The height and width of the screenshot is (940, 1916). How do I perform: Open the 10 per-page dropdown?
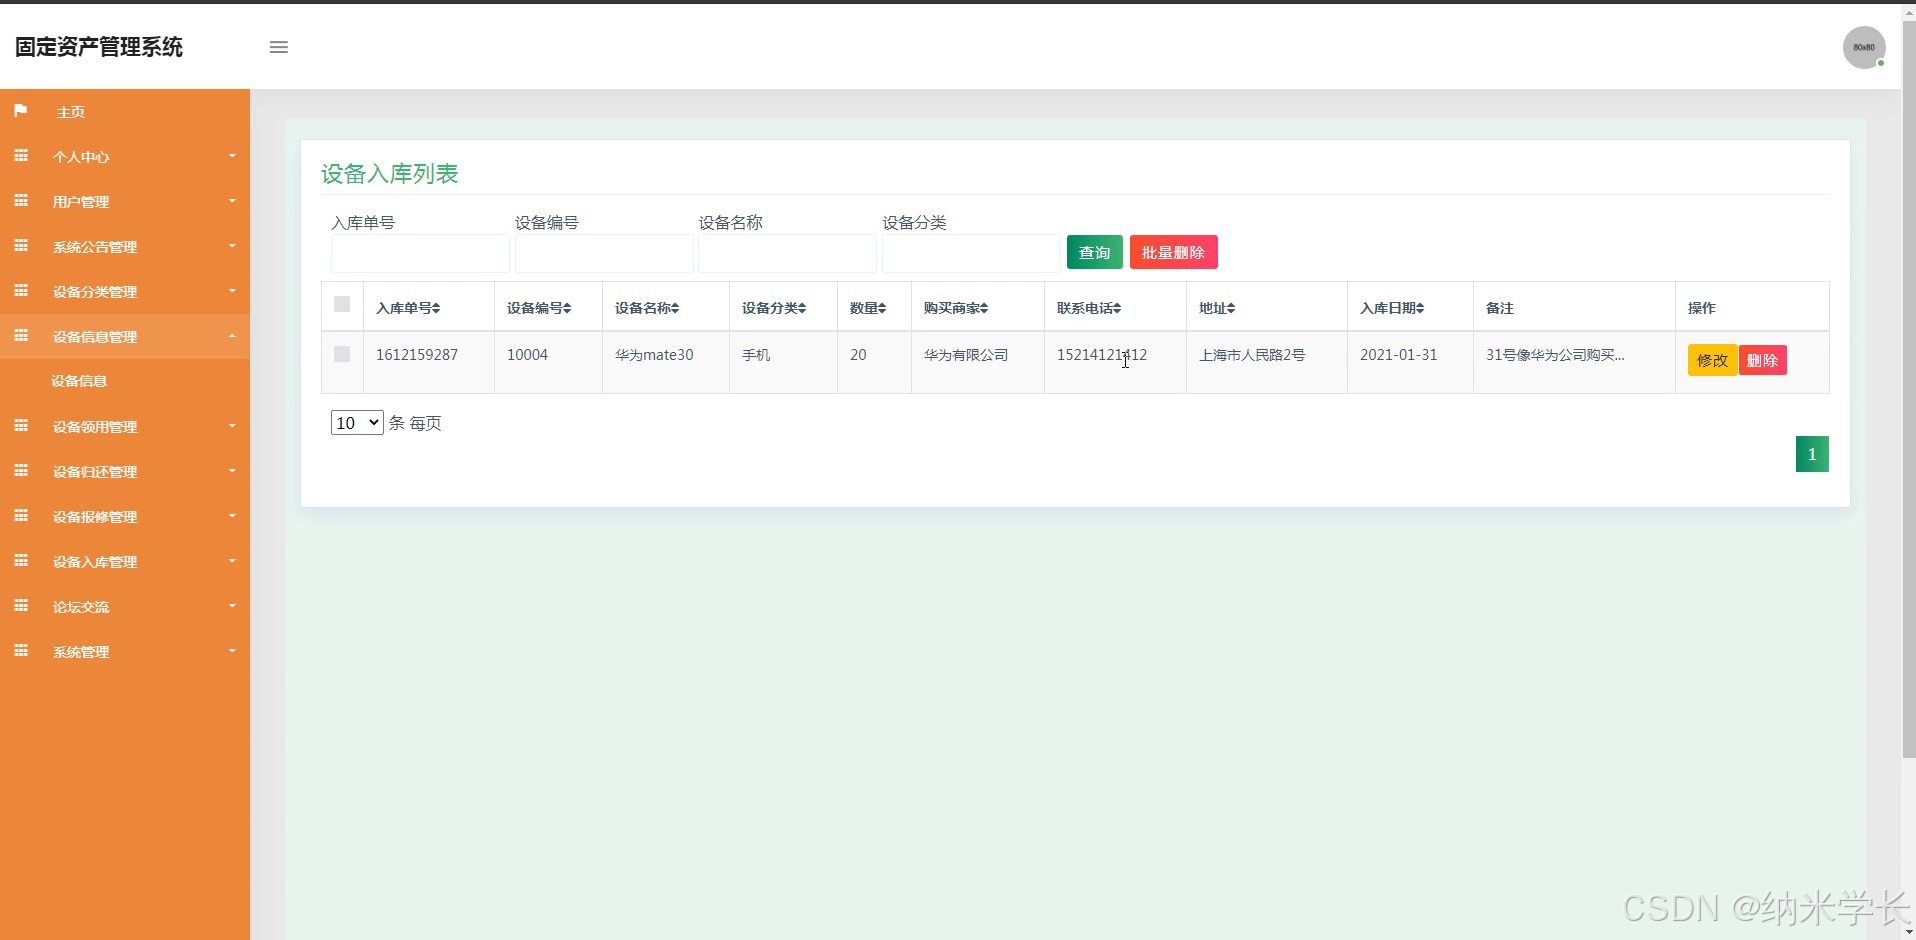point(357,423)
